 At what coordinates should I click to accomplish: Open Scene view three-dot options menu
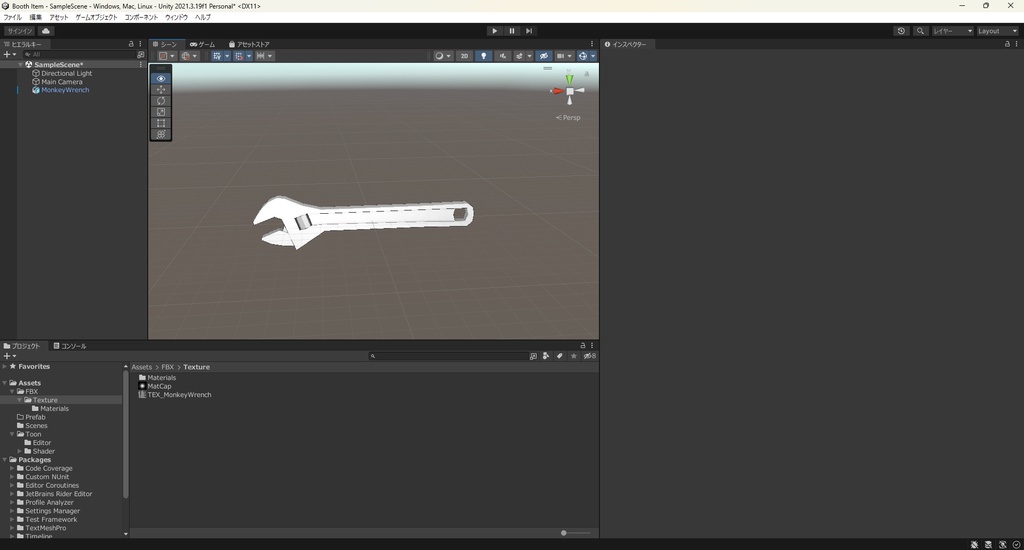point(592,44)
